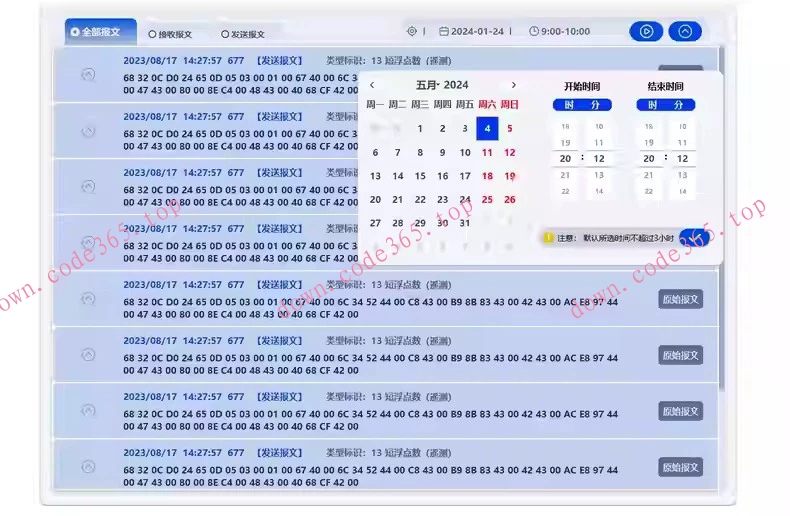Click the circular icon of the sixth message row
Viewport: 790px width, 516px height.
coord(88,355)
